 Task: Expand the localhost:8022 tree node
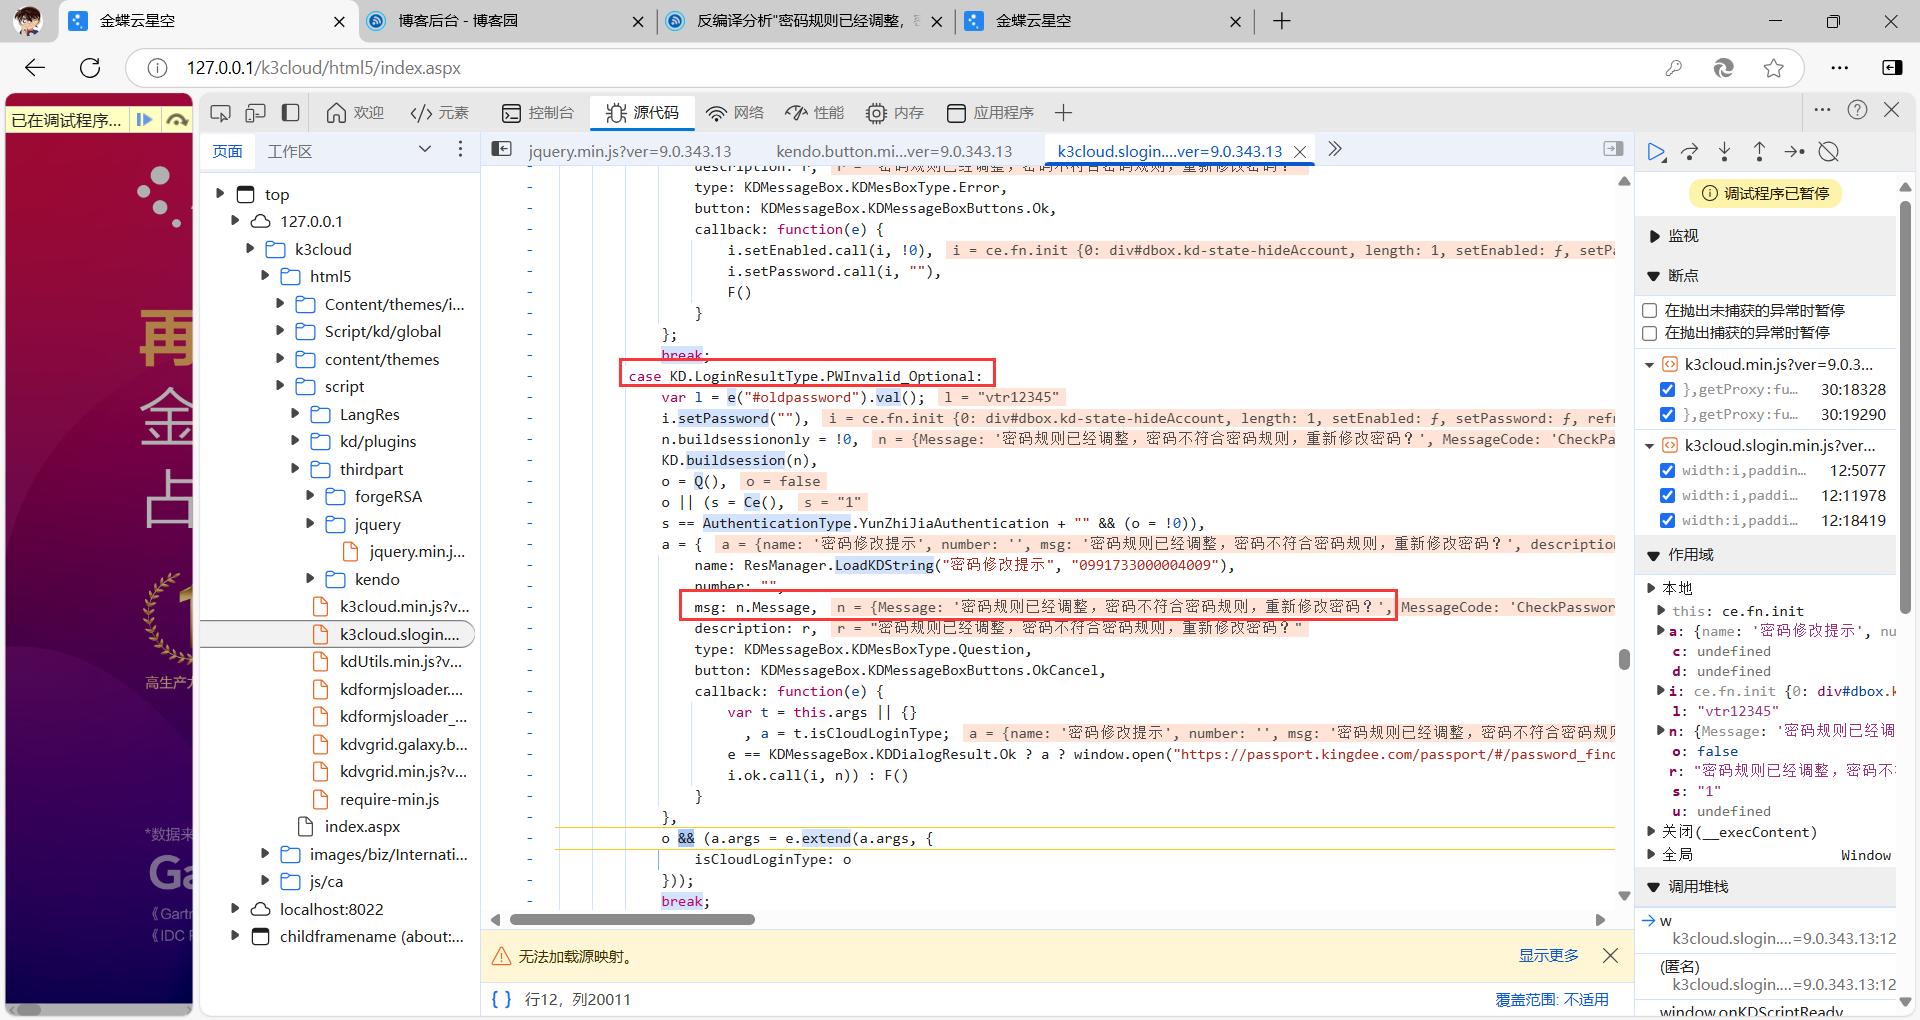235,908
